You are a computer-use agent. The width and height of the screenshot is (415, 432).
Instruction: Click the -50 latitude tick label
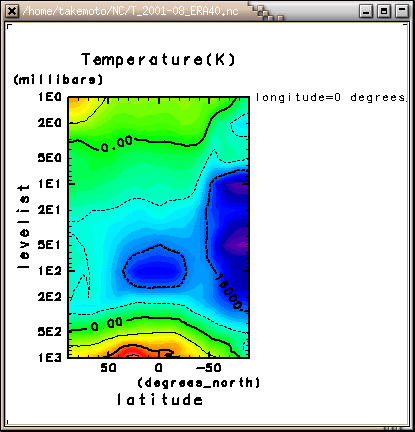(x=209, y=368)
